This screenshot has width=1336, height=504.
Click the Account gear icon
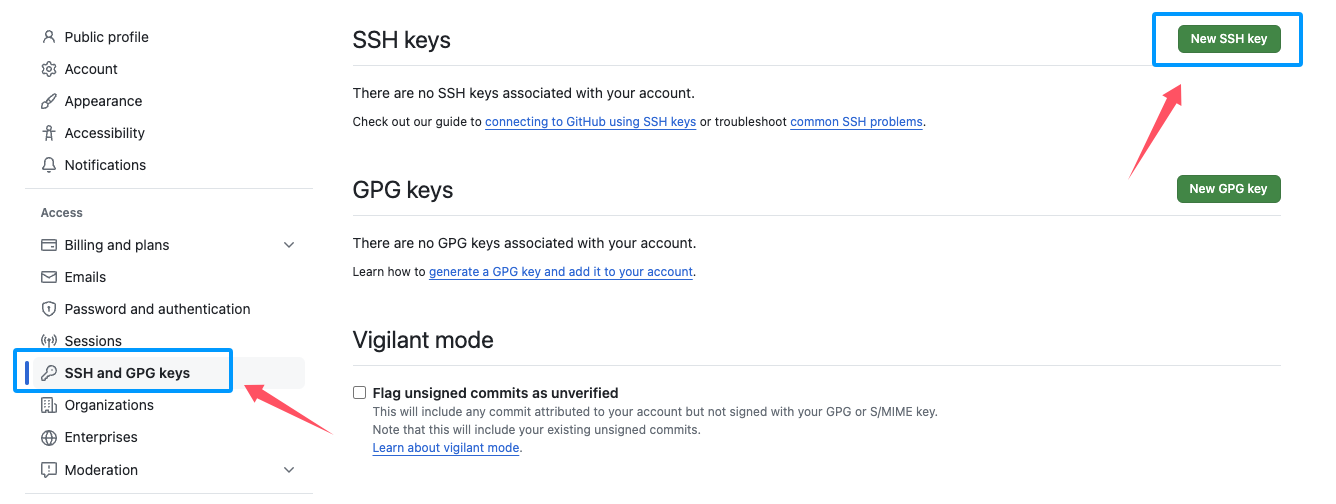(x=48, y=69)
